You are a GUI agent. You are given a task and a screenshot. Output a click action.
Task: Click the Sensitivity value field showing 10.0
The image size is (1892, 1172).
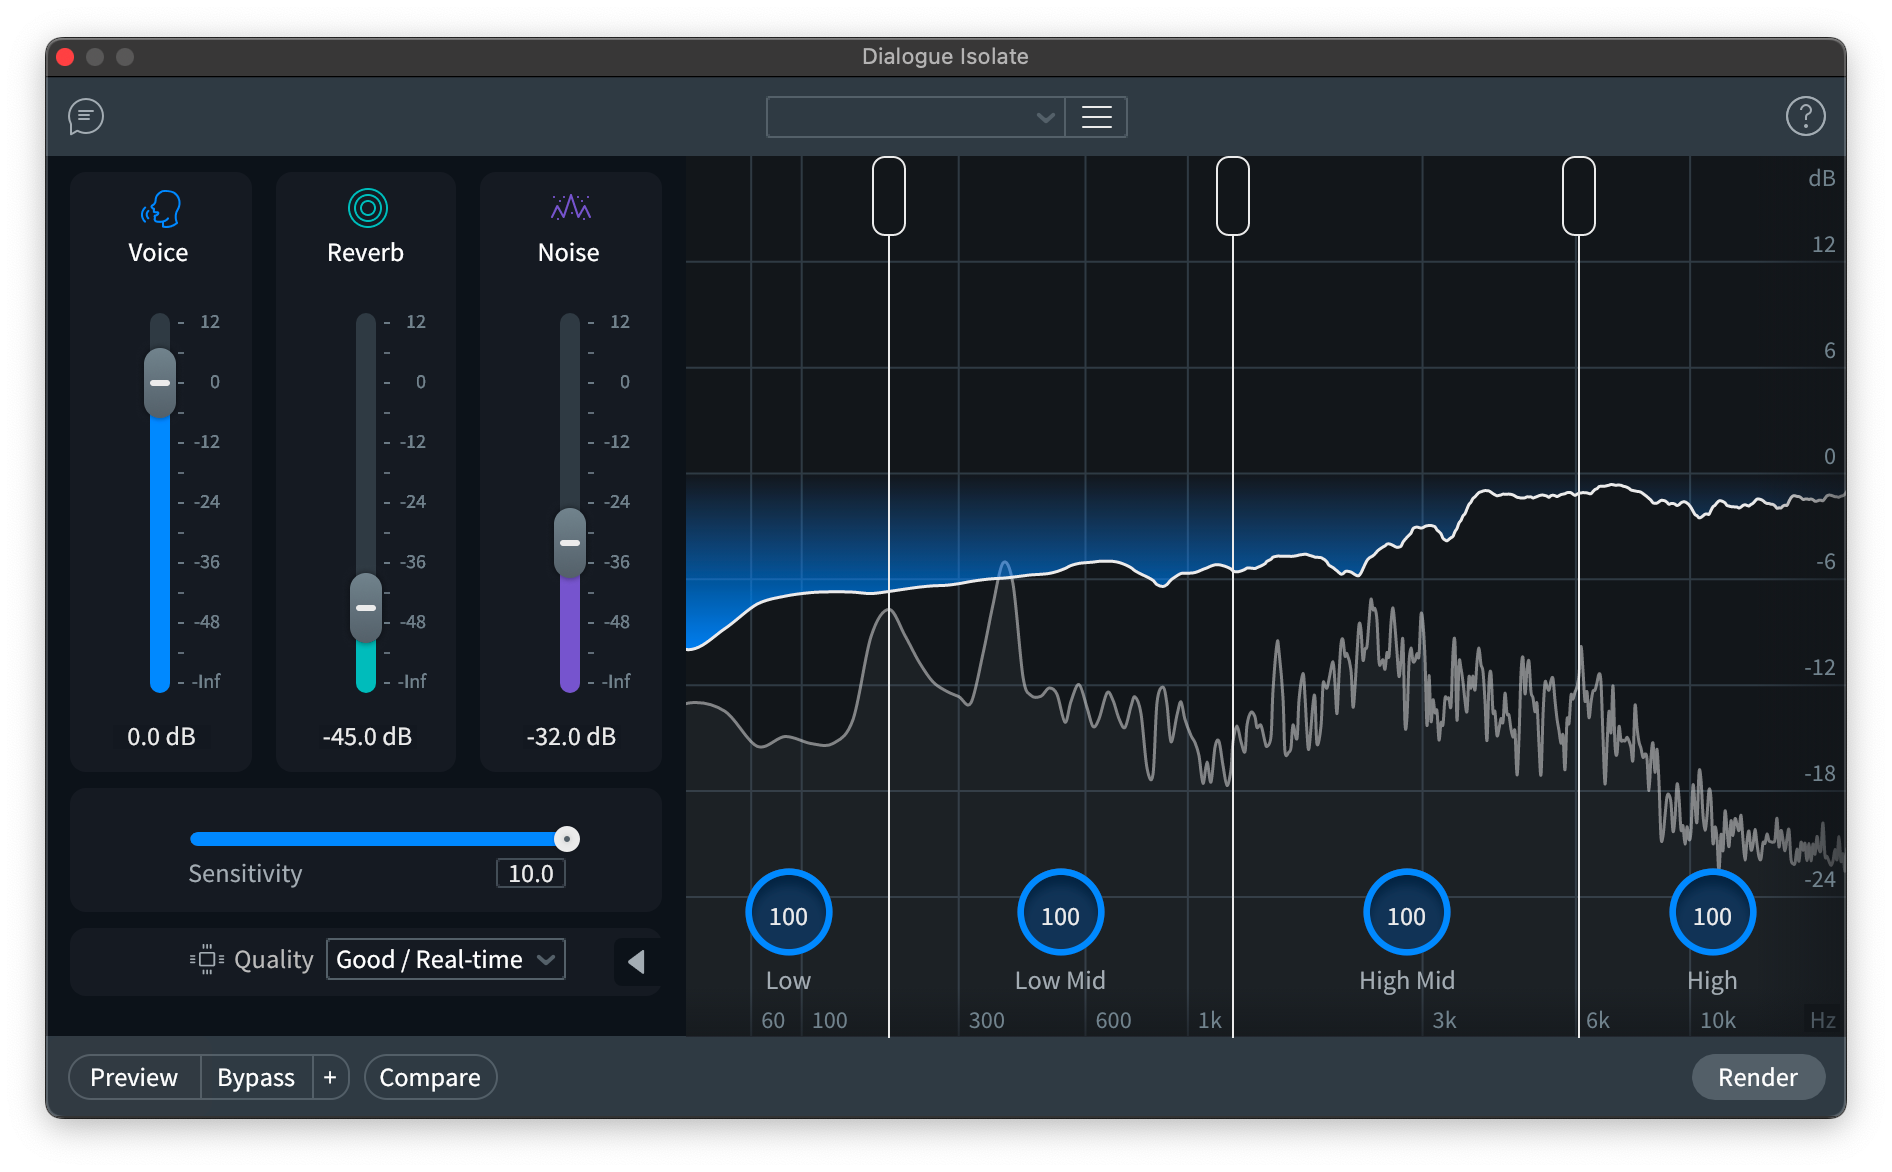(x=530, y=873)
